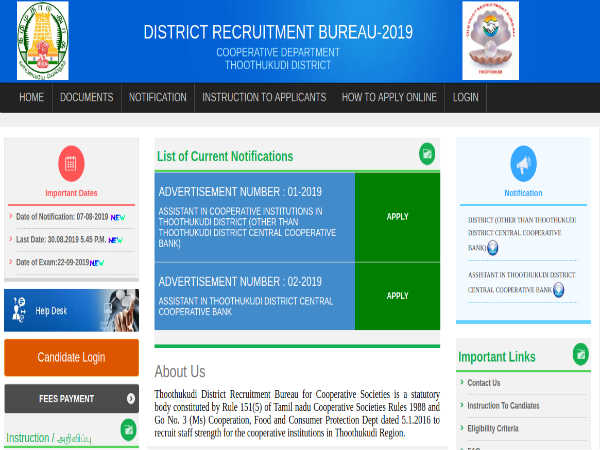Click the blue megaphone Notification icon

point(523,163)
